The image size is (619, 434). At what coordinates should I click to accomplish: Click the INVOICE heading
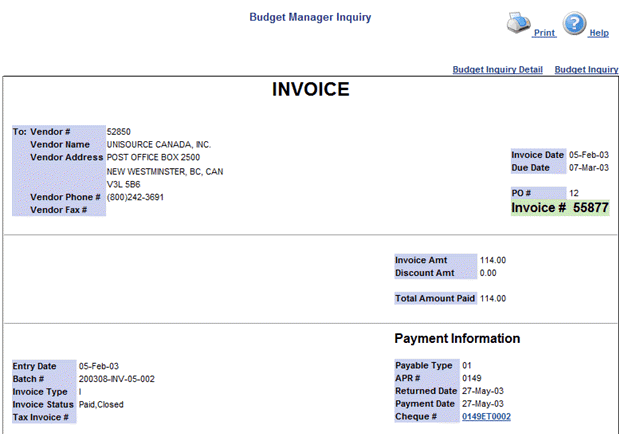coord(311,89)
